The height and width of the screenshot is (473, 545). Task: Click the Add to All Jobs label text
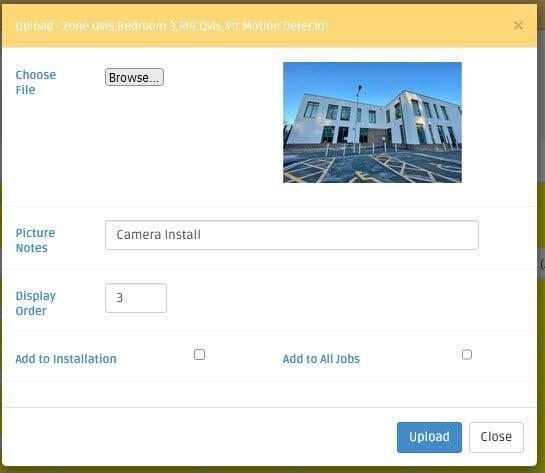click(321, 359)
